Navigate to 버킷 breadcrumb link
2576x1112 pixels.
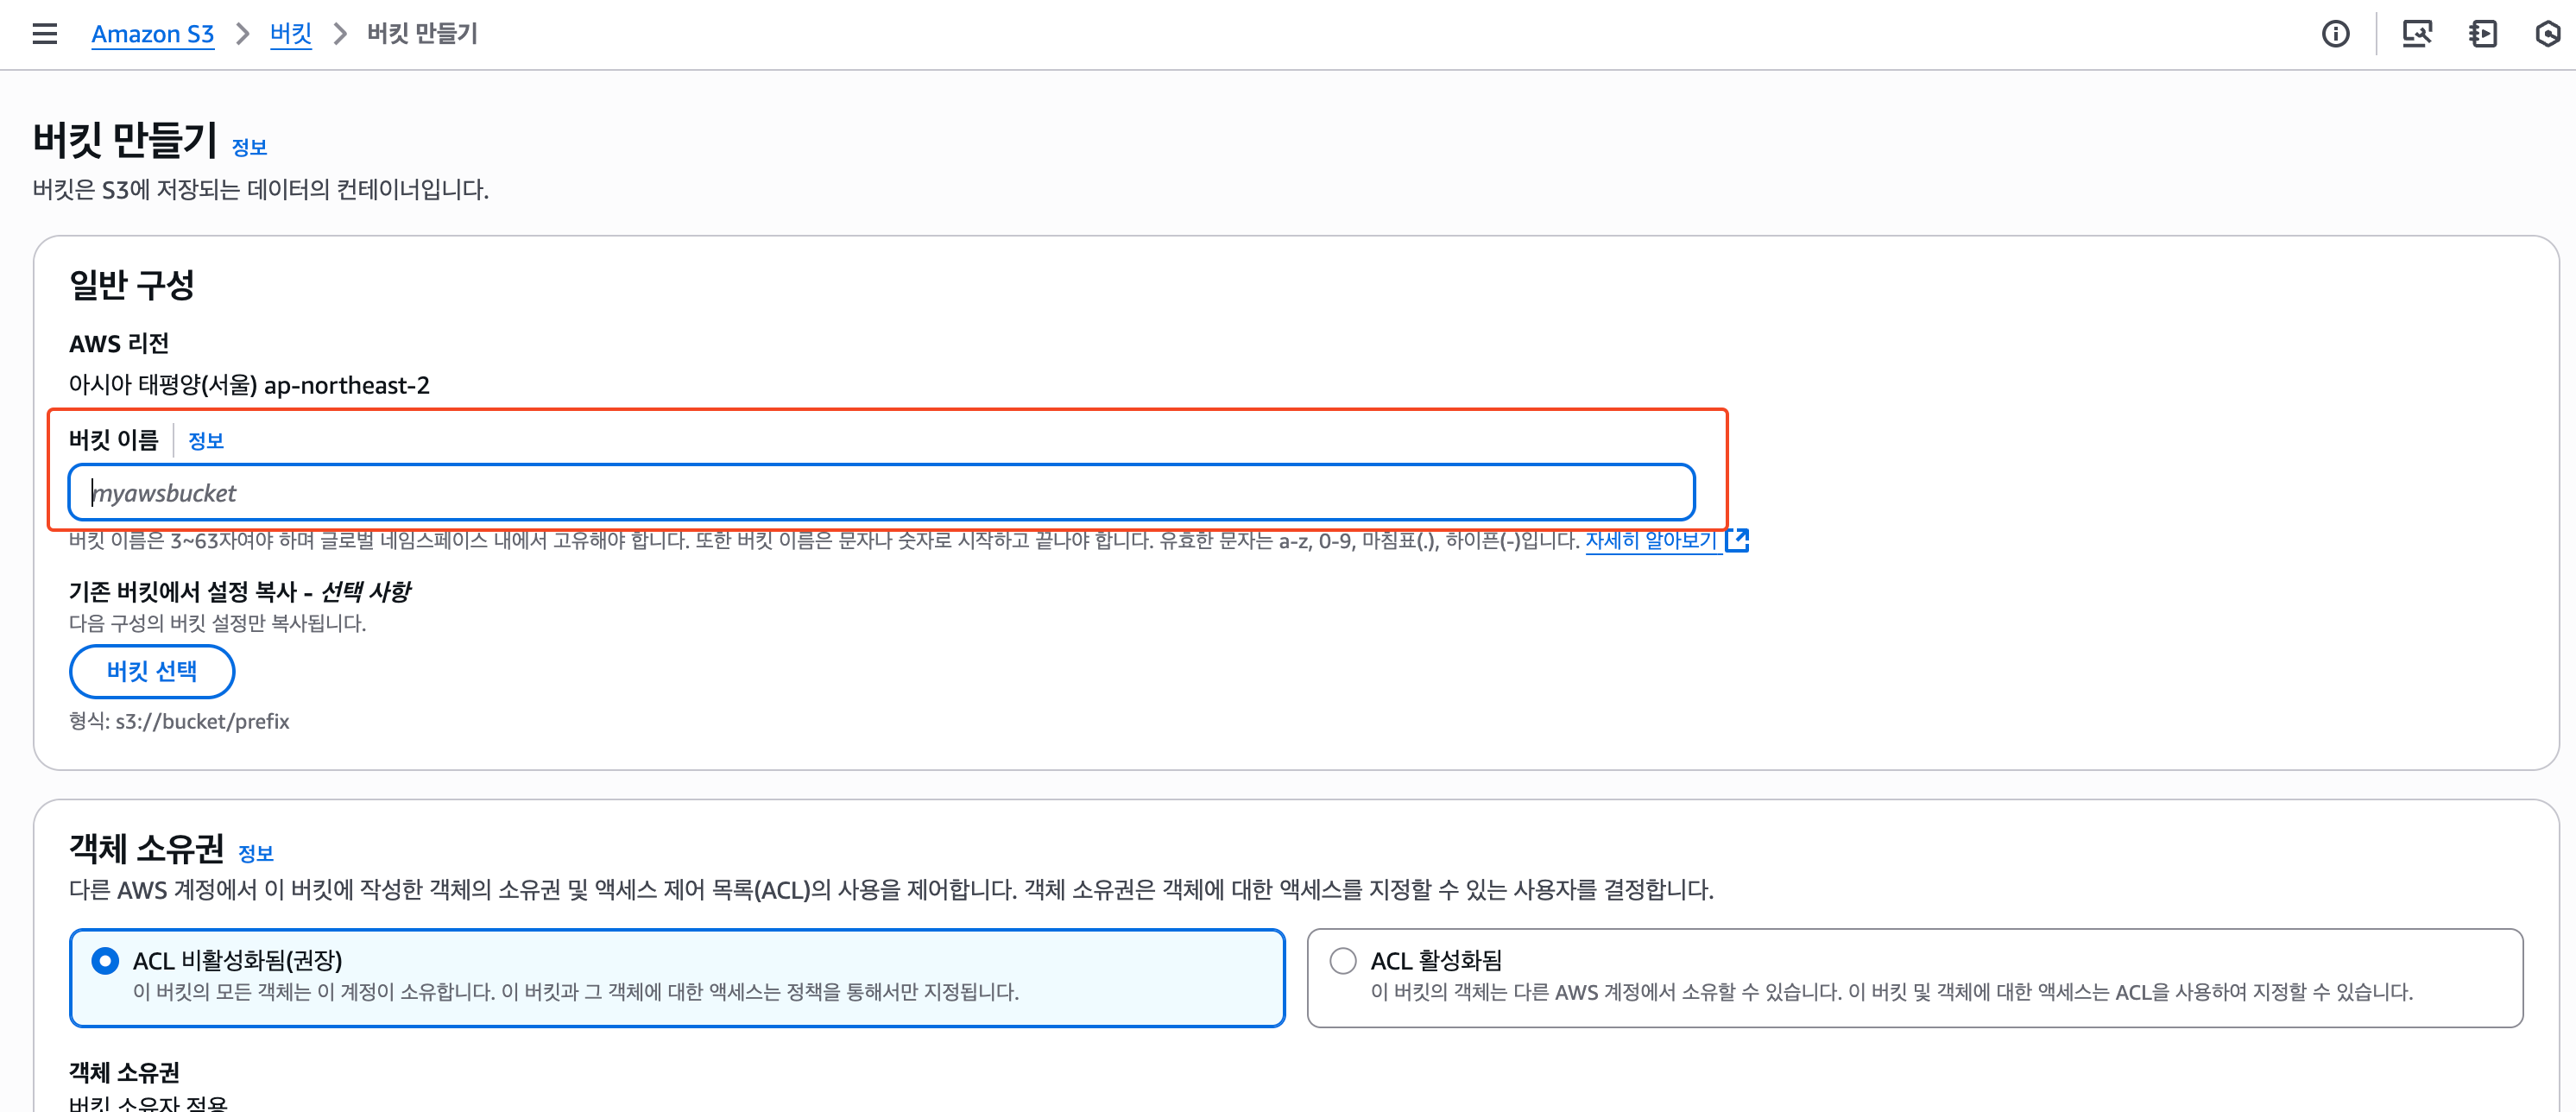(290, 34)
